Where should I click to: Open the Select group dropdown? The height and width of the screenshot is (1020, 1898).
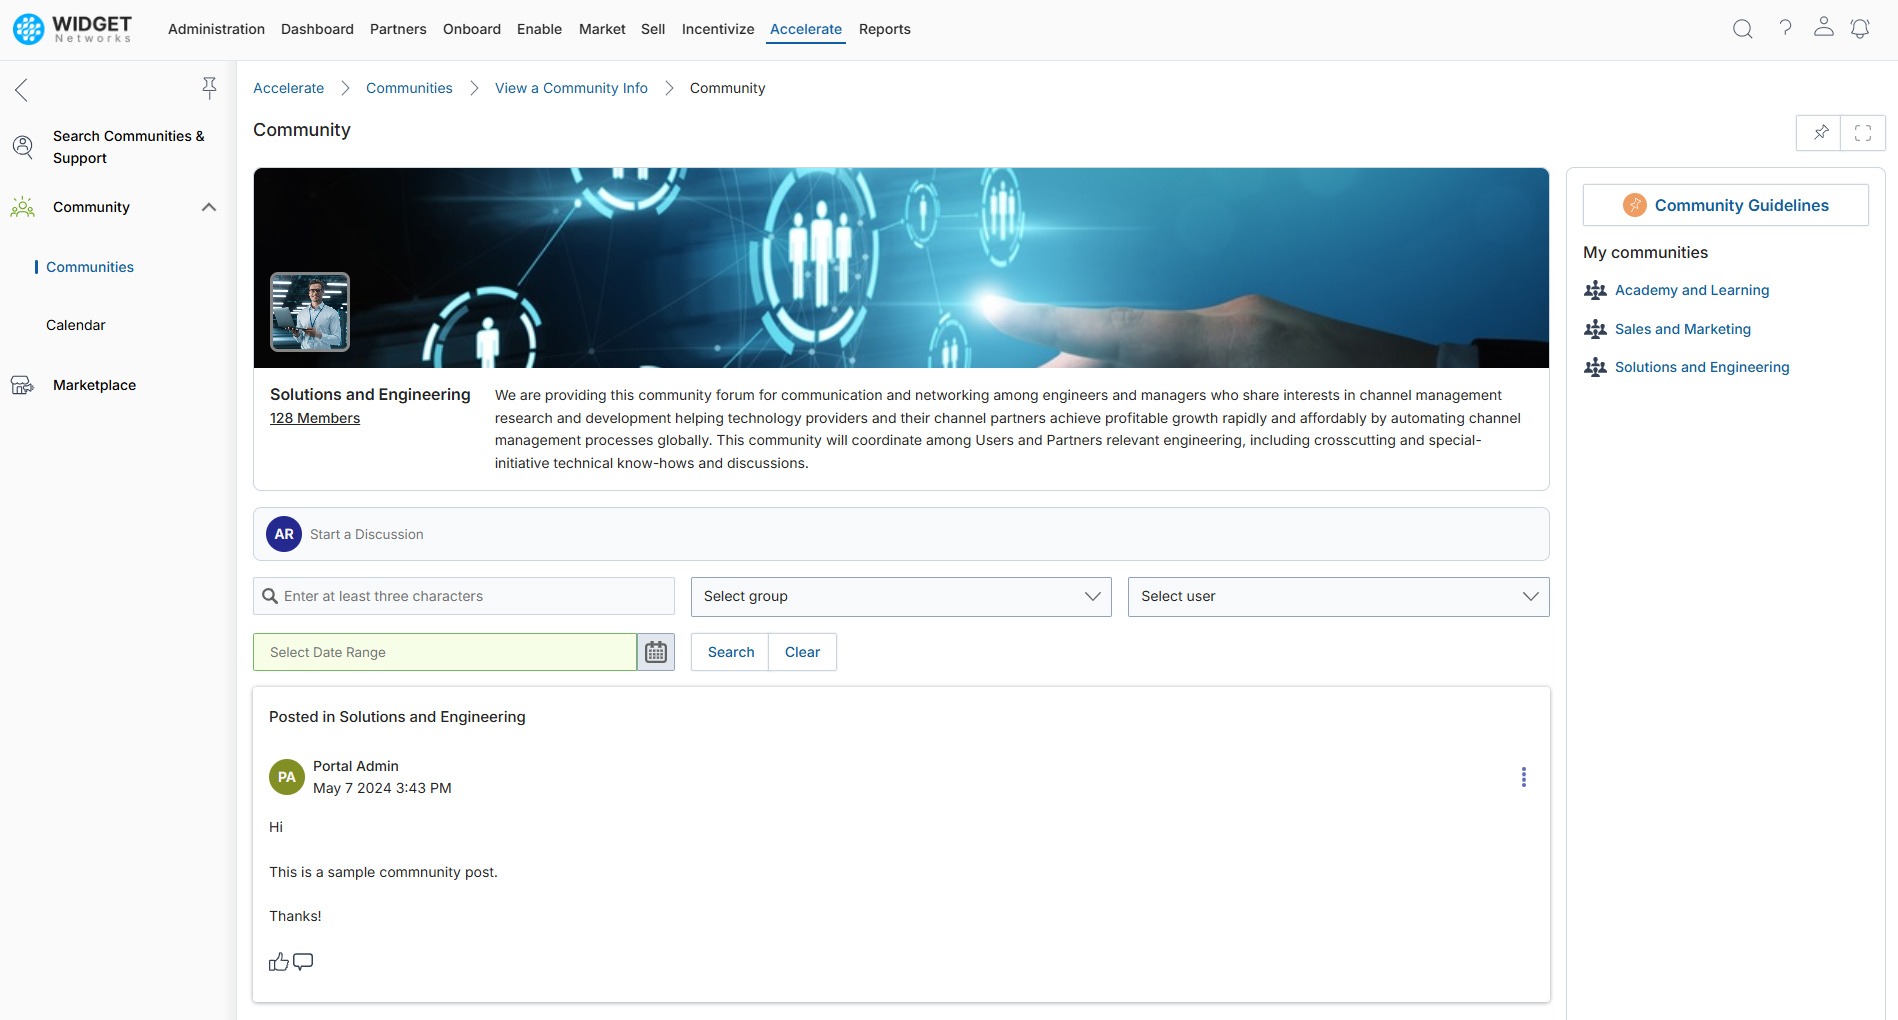(x=900, y=597)
